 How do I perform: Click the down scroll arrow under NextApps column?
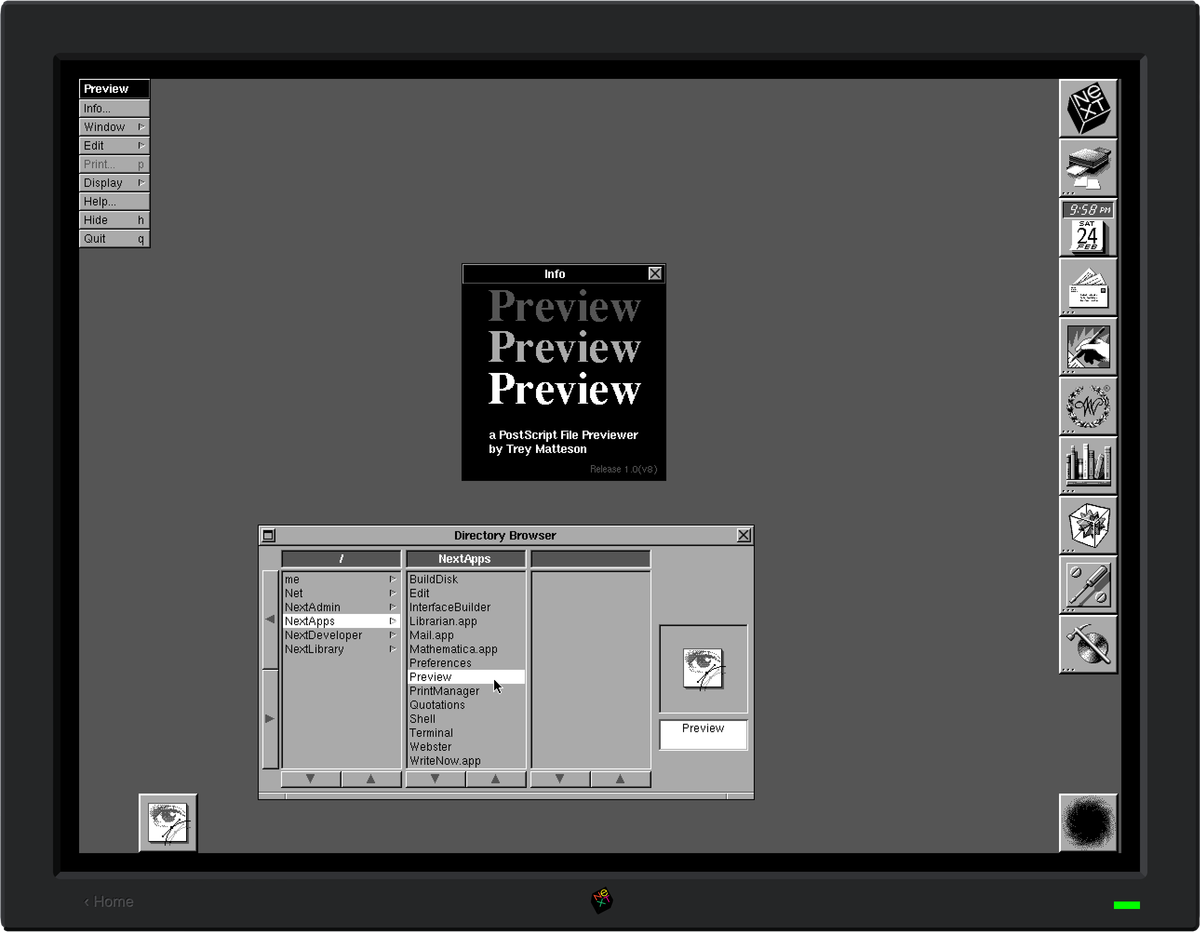click(435, 778)
